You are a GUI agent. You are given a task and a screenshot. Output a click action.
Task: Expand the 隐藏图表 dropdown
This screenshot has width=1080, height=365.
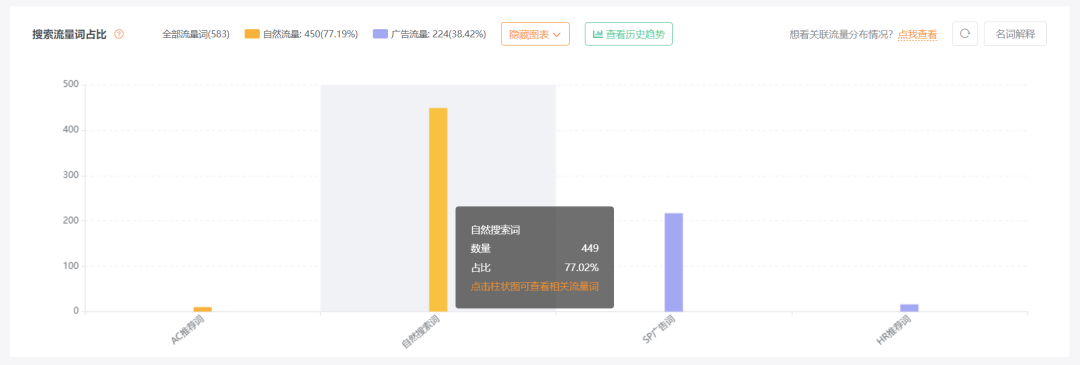click(x=535, y=34)
